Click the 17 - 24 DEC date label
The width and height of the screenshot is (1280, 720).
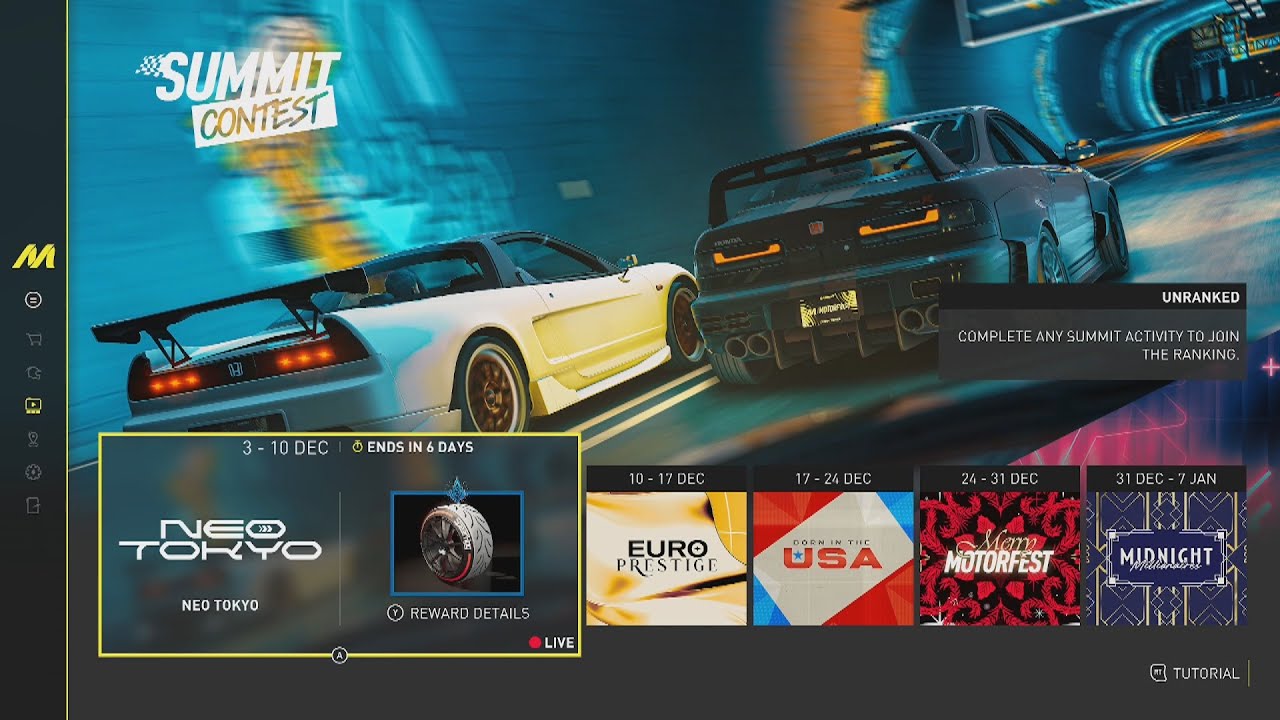[x=833, y=479]
